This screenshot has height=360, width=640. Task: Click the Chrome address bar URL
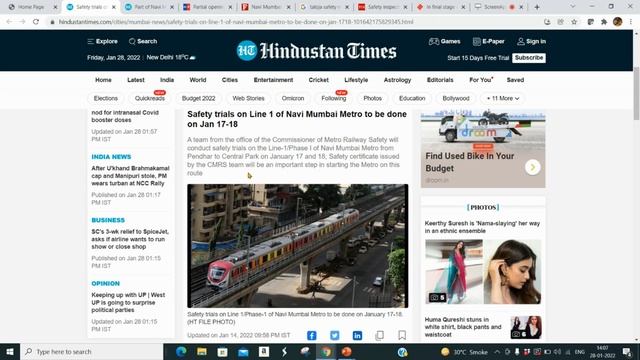tap(236, 22)
